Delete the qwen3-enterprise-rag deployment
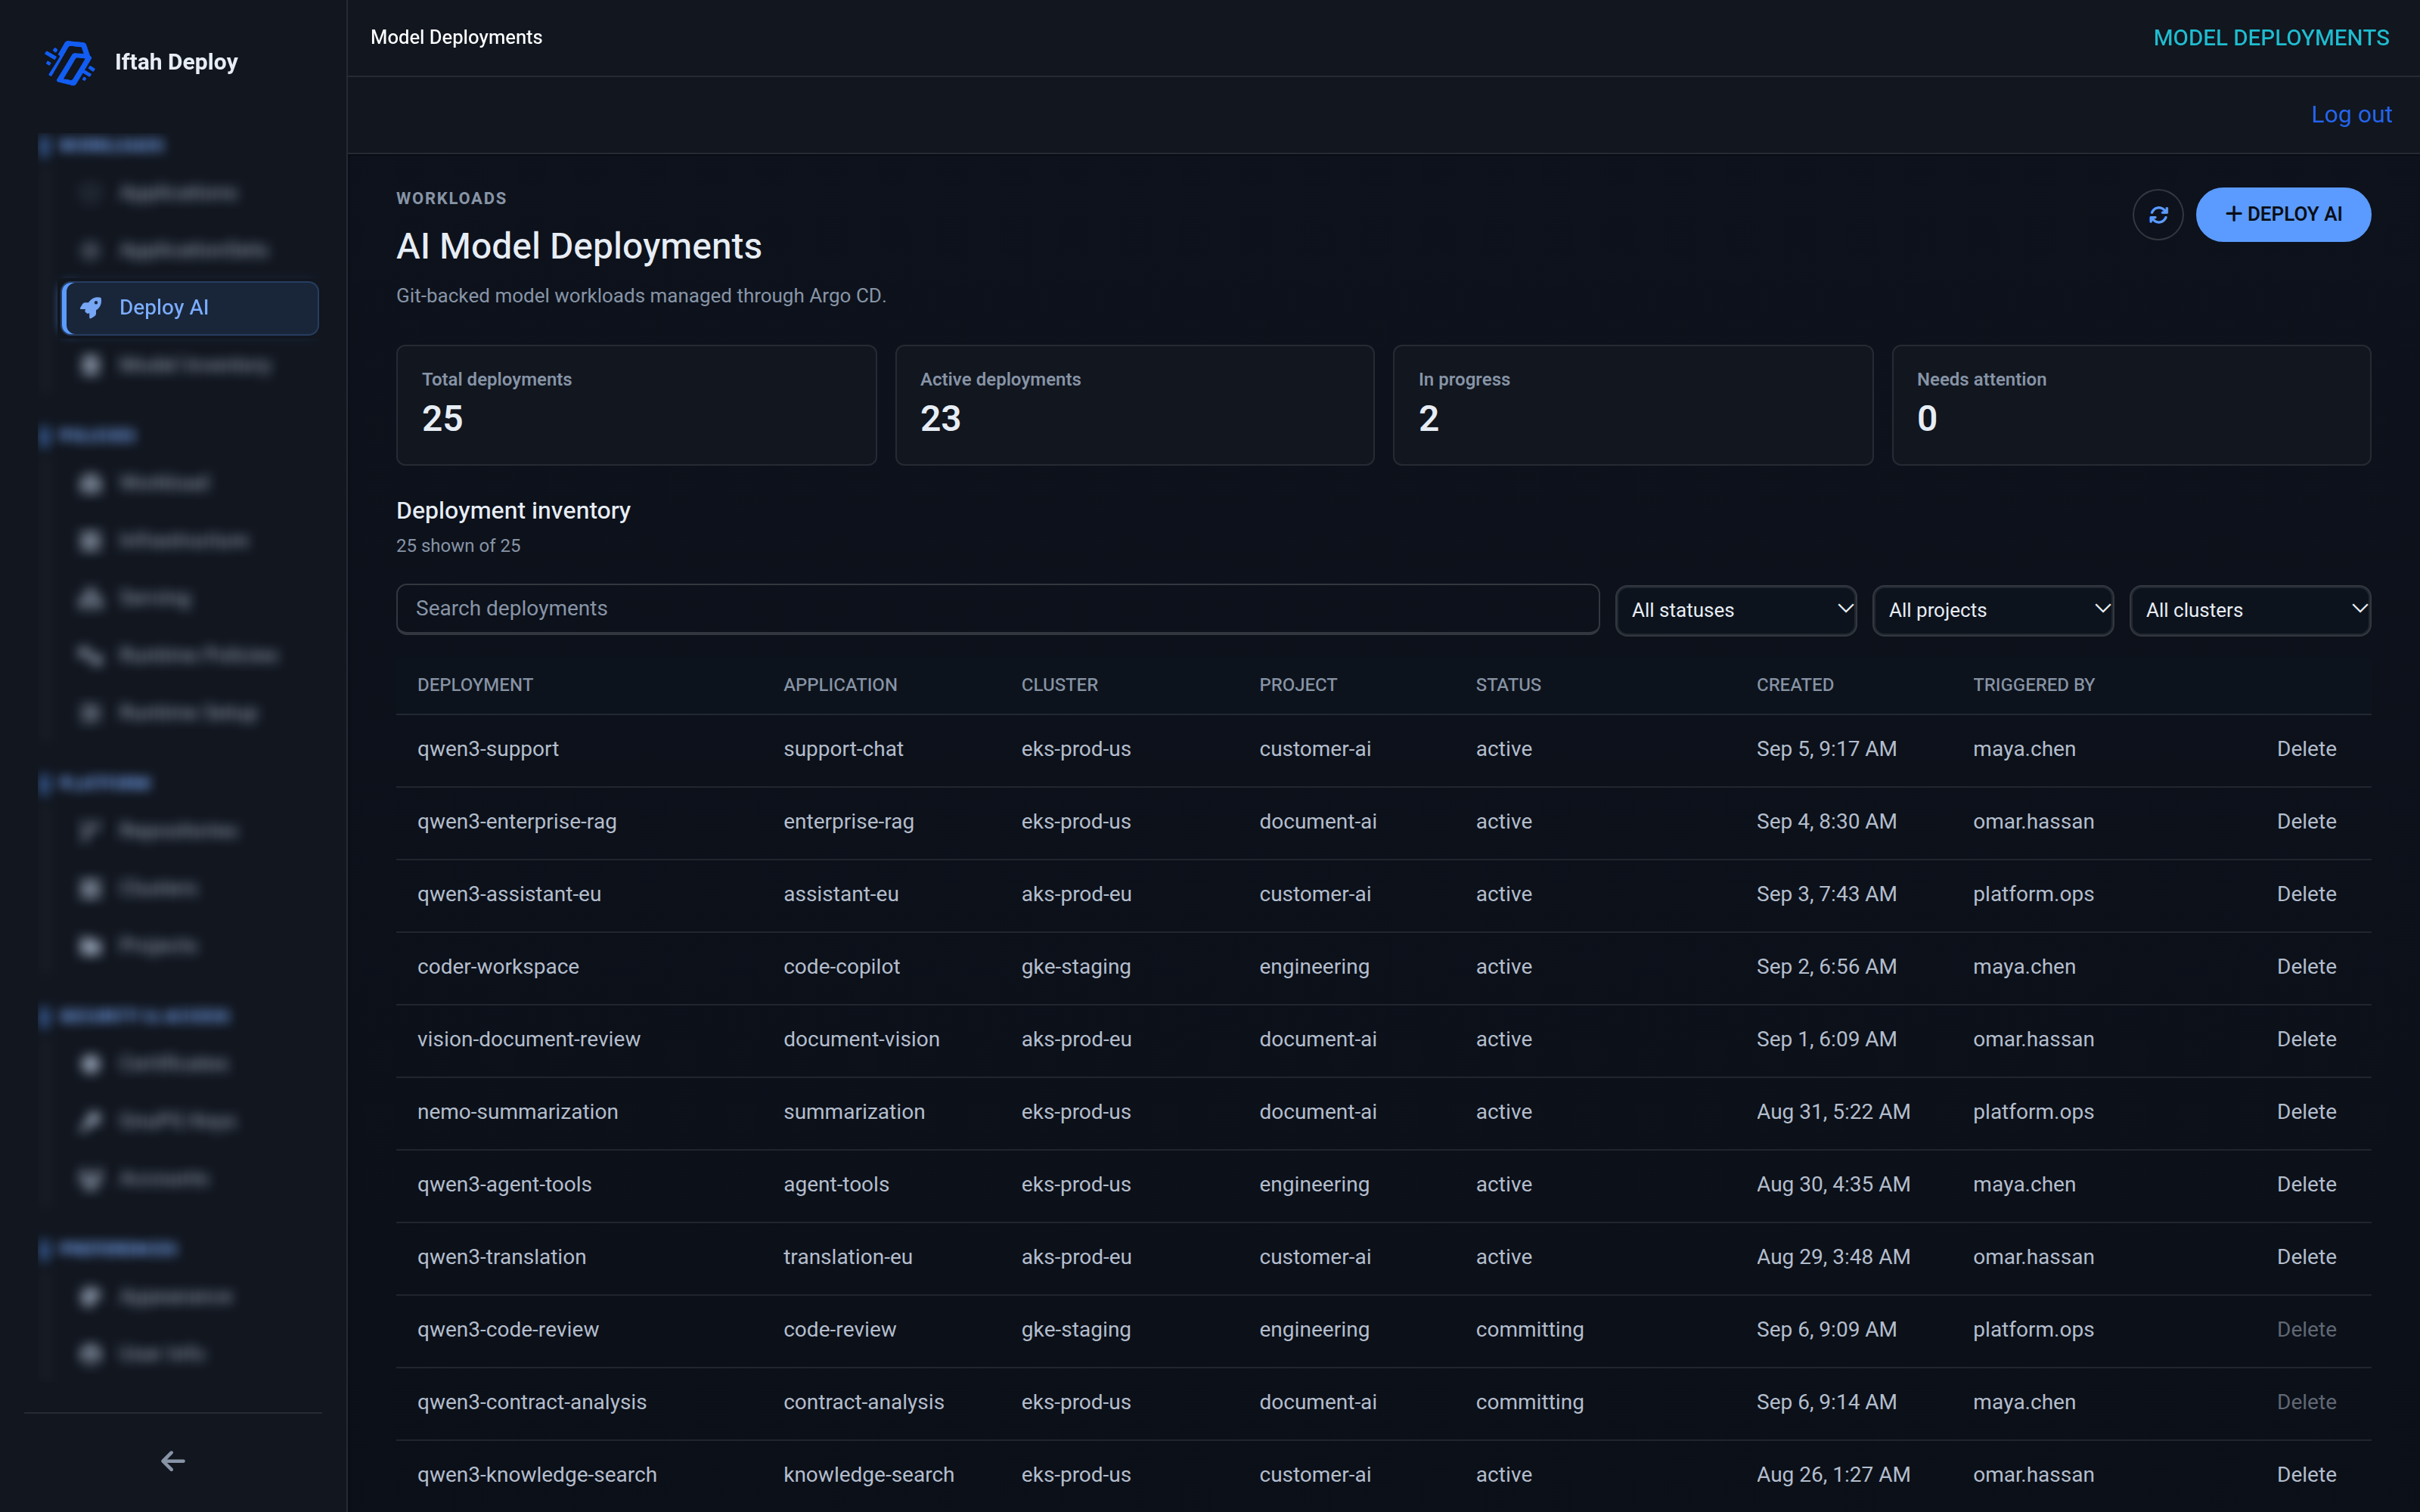Image resolution: width=2420 pixels, height=1512 pixels. 2306,822
